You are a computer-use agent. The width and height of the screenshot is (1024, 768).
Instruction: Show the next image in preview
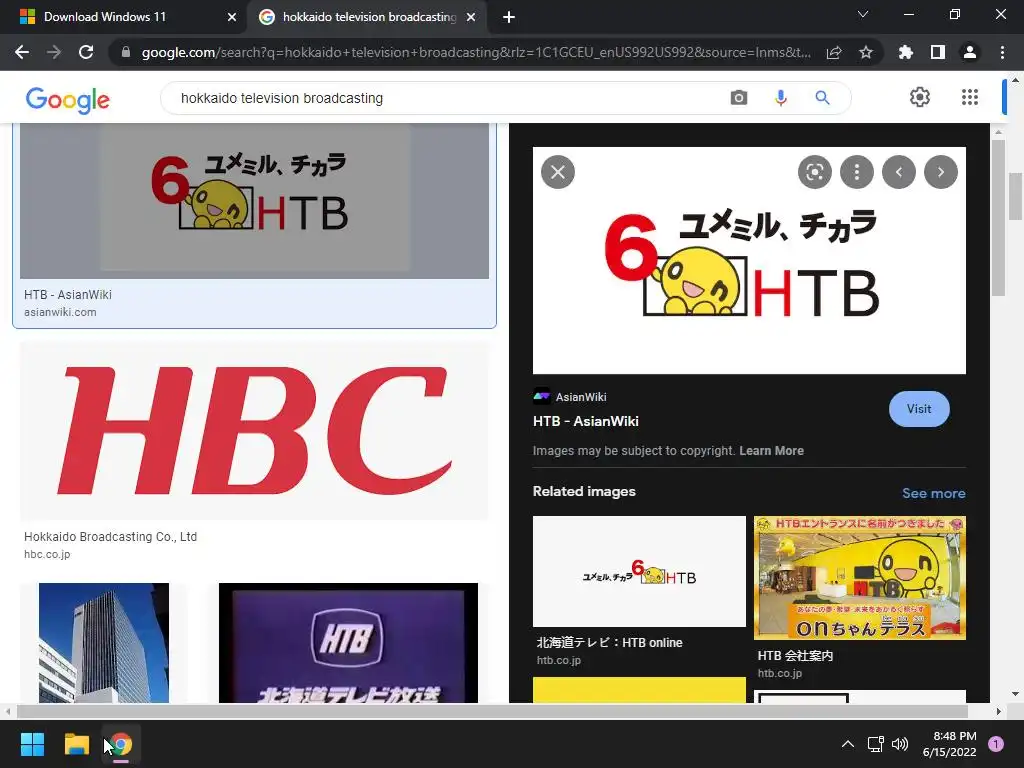[940, 172]
